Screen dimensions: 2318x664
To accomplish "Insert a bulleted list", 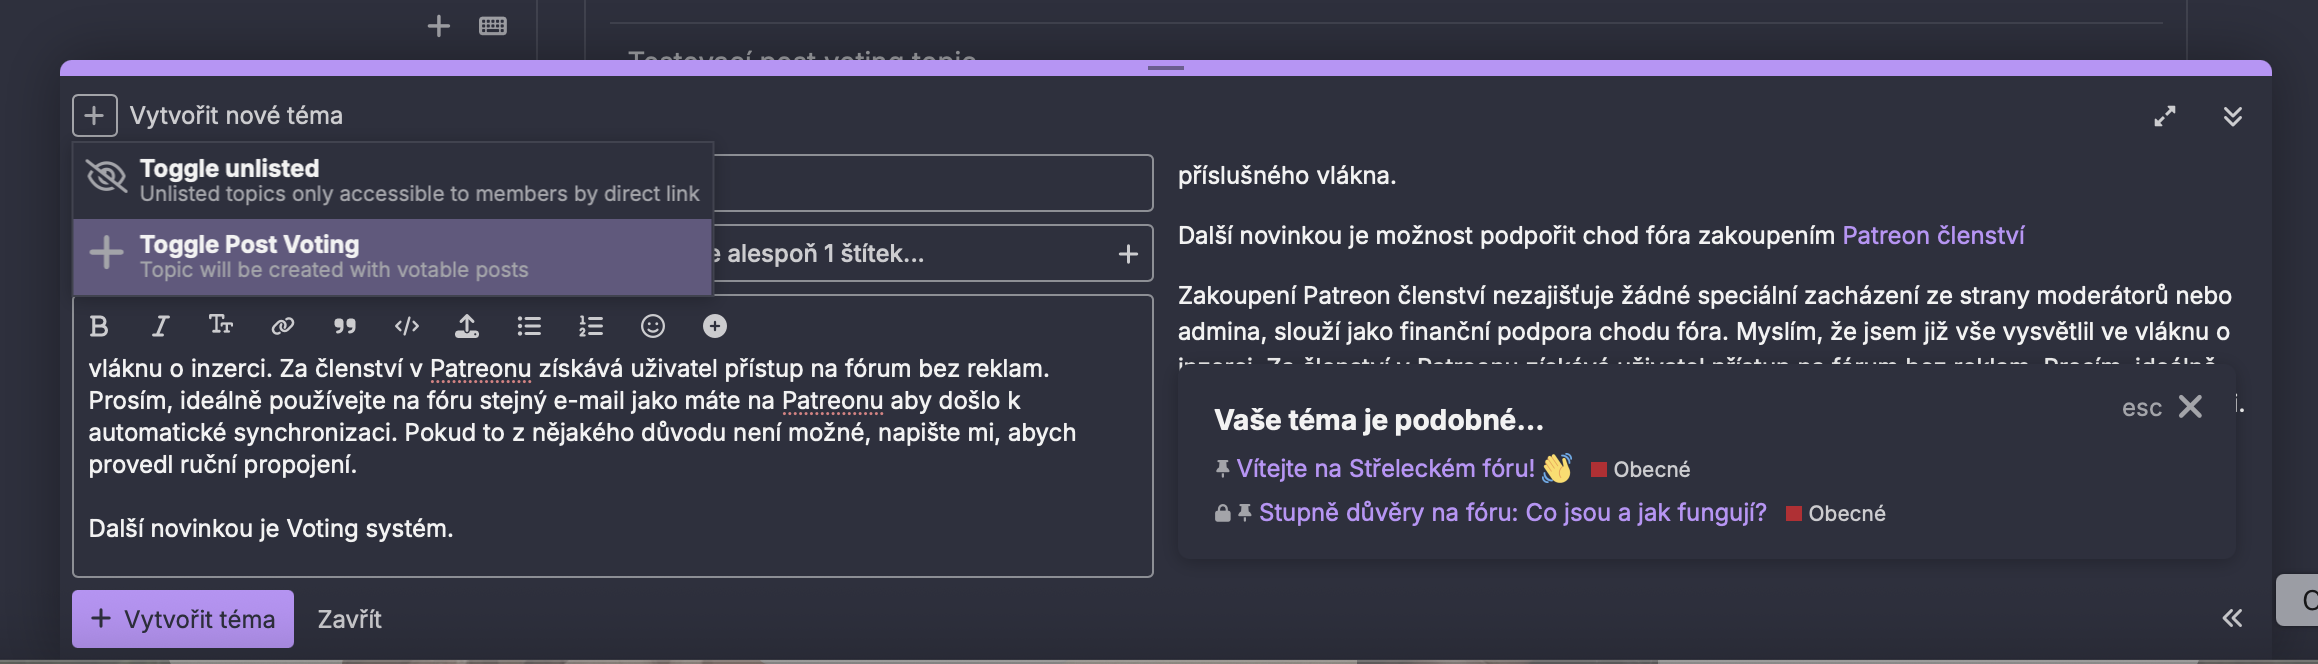I will click(x=529, y=326).
